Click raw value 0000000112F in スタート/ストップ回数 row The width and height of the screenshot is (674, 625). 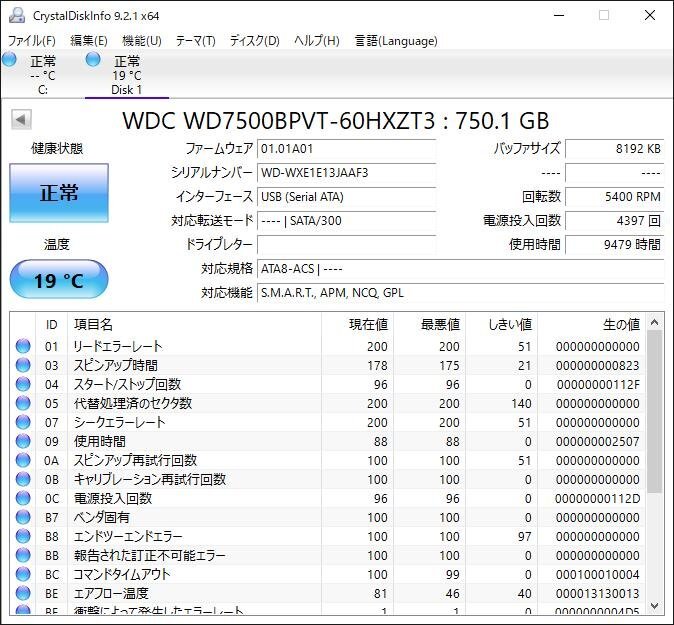click(x=598, y=384)
